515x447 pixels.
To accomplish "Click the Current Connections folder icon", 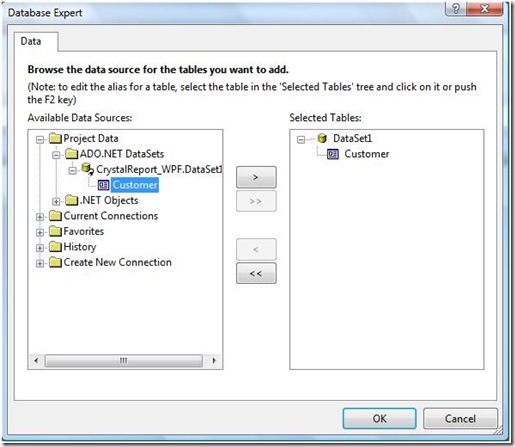I will point(55,216).
